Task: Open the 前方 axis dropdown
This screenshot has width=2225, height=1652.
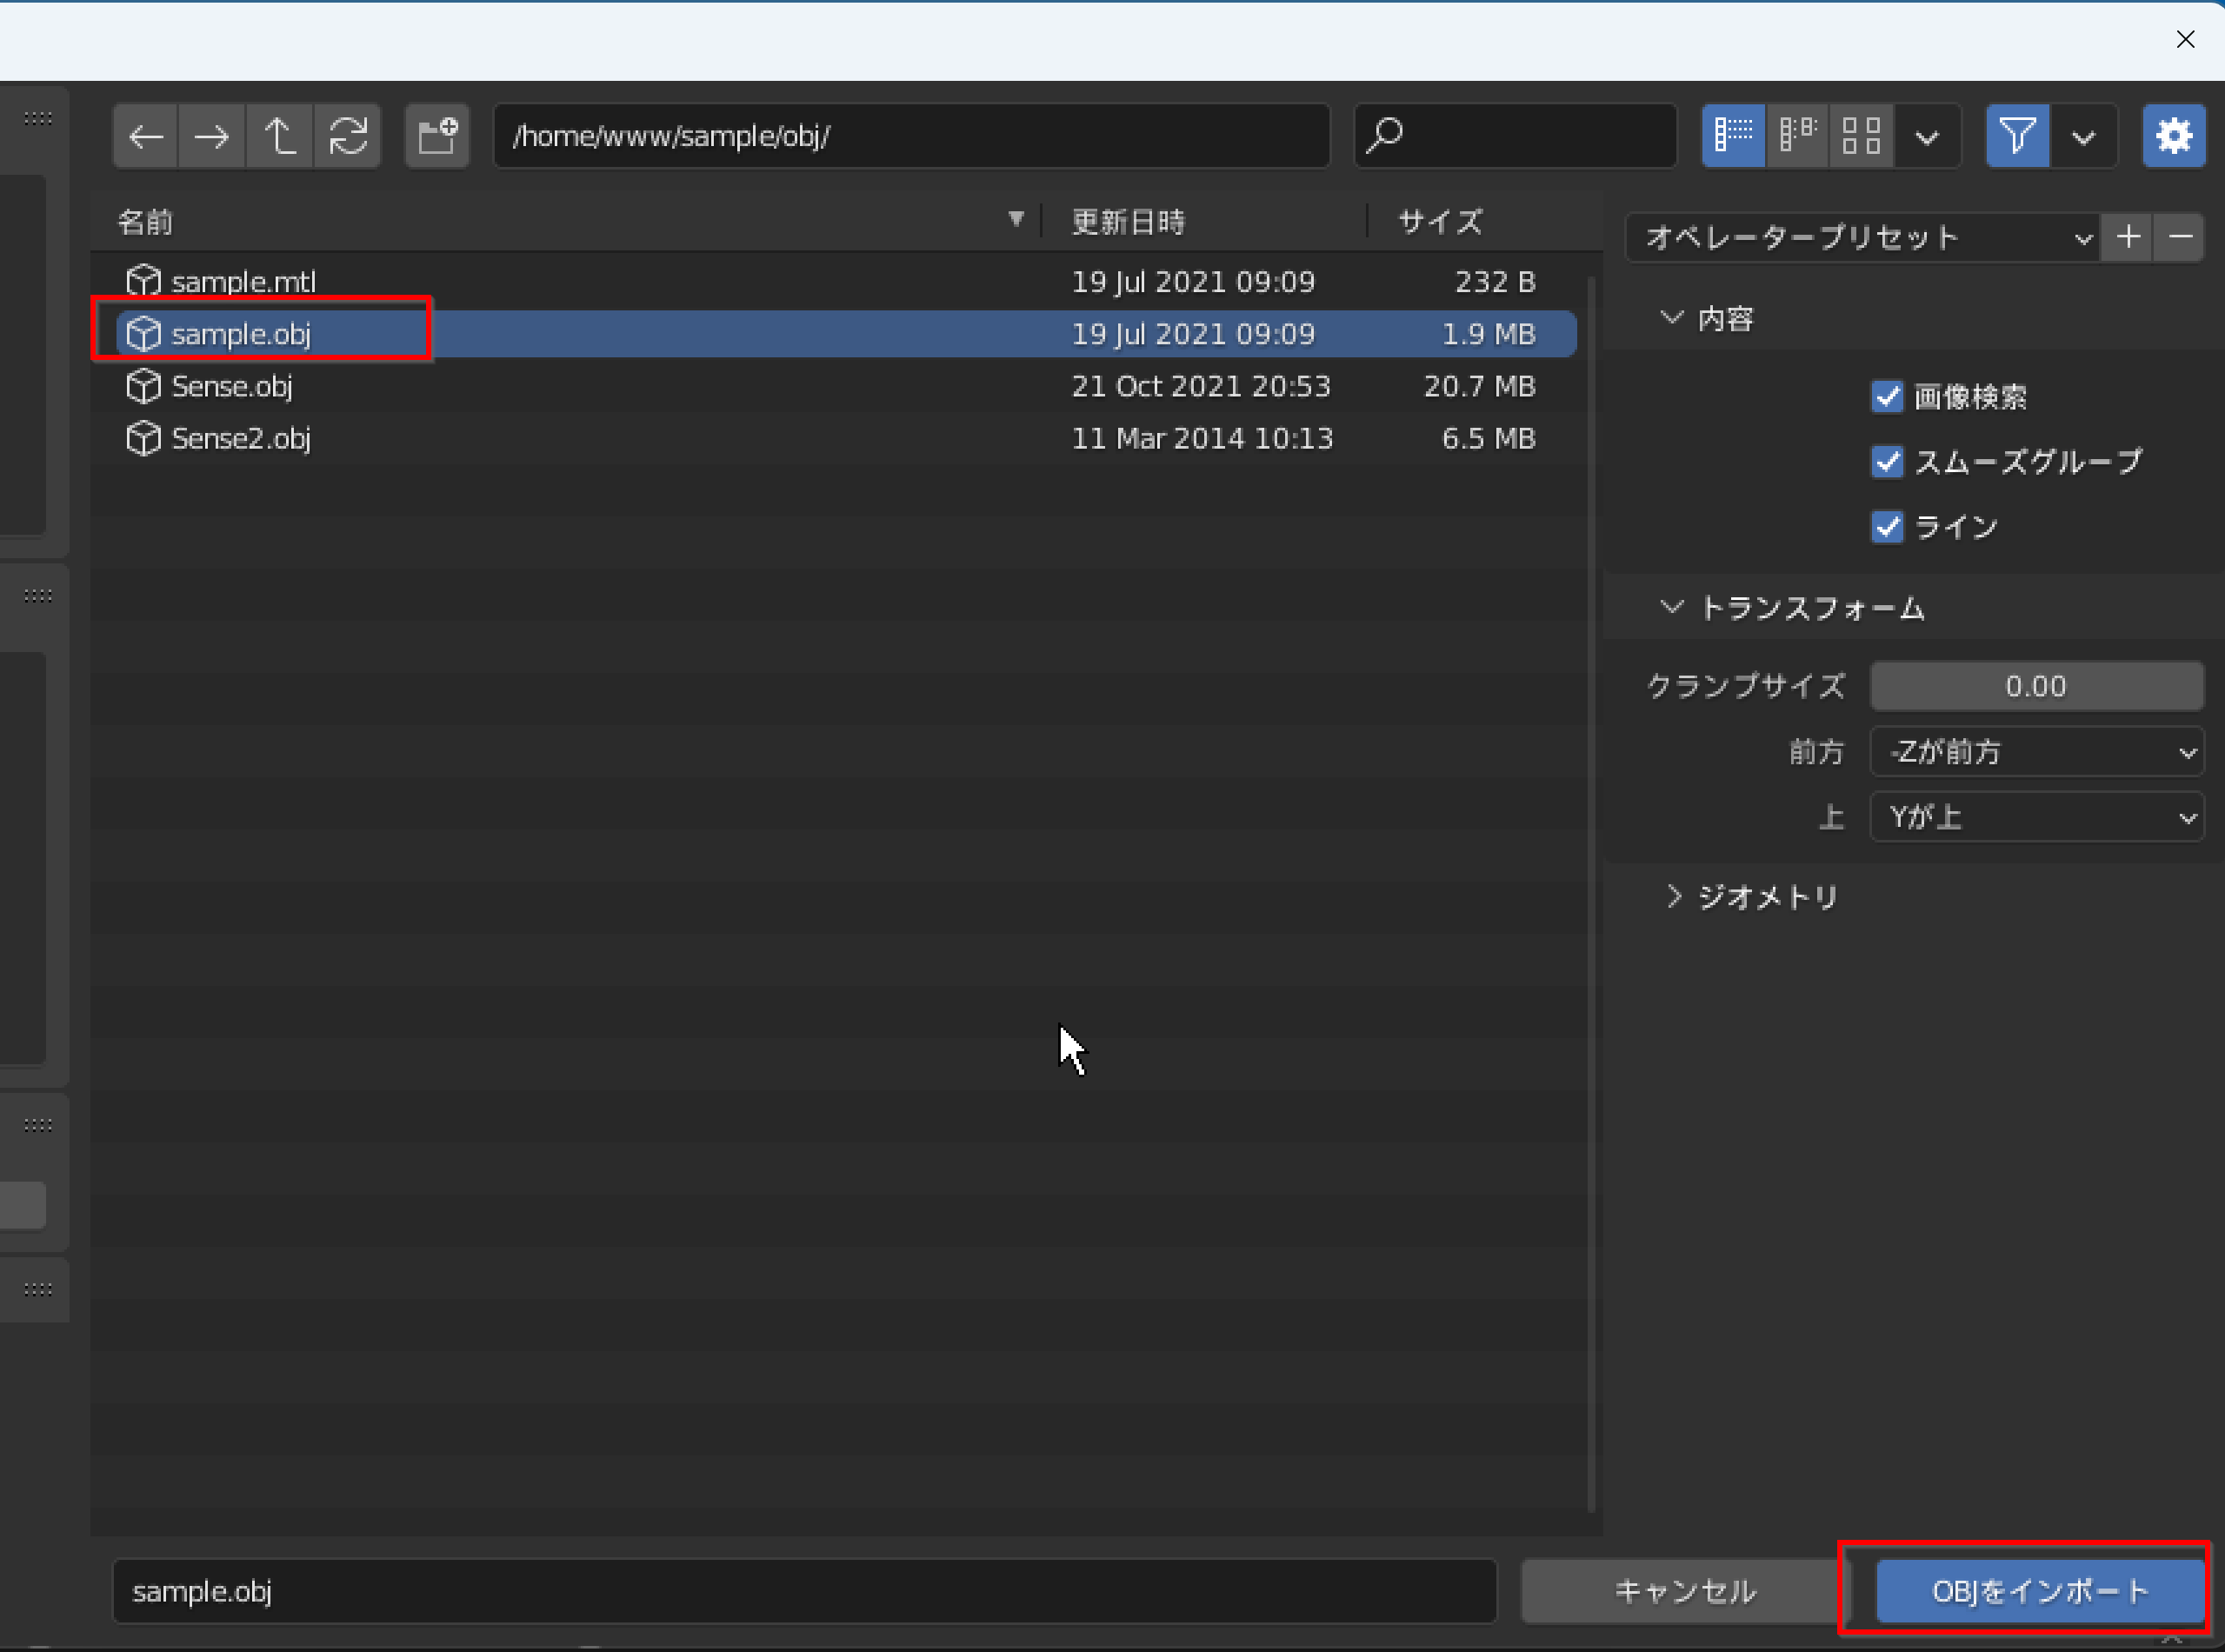Action: point(2036,752)
